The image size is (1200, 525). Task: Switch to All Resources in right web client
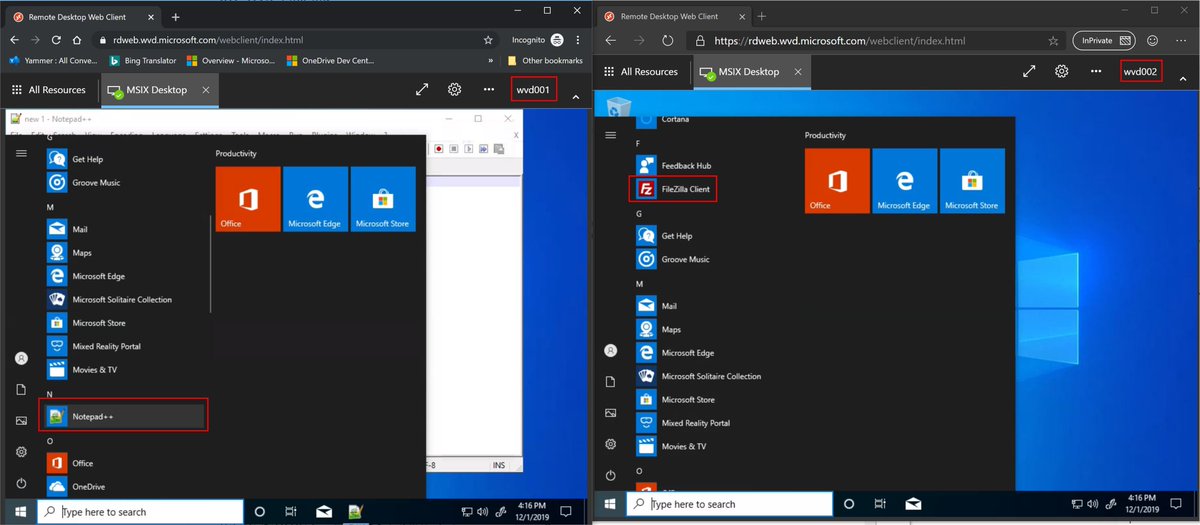click(x=640, y=72)
